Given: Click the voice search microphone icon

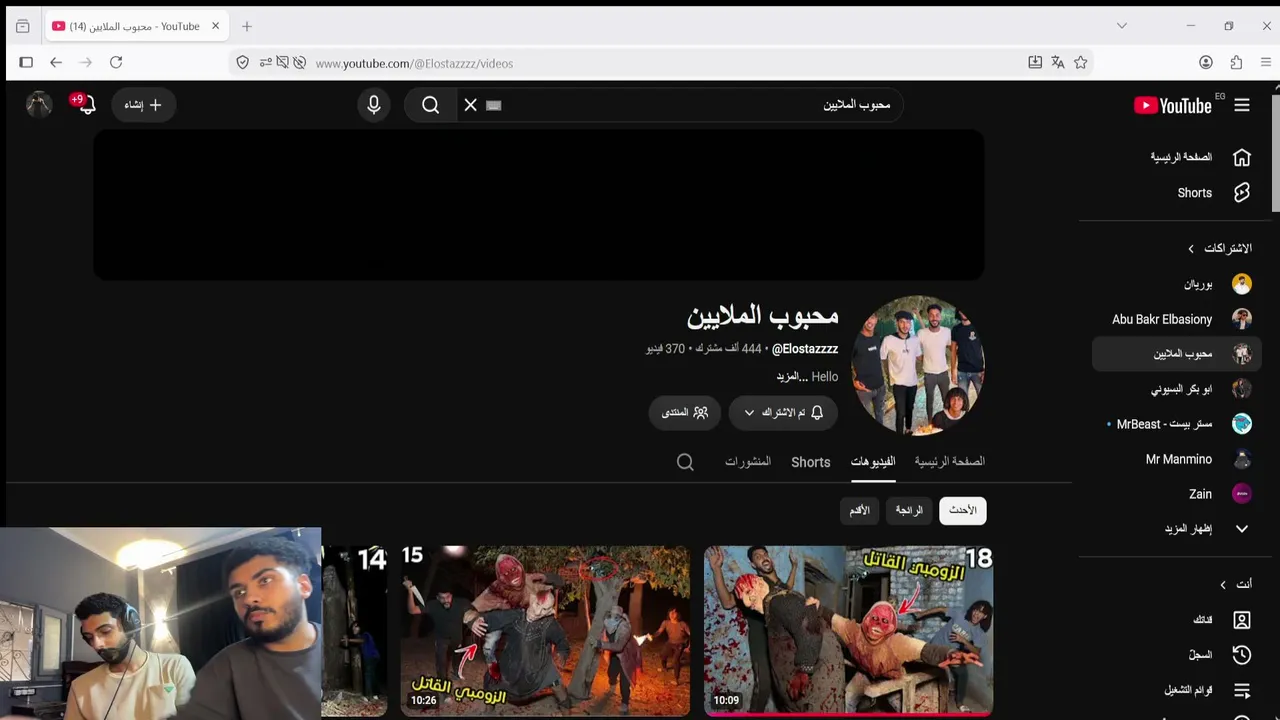Looking at the screenshot, I should click(x=374, y=105).
